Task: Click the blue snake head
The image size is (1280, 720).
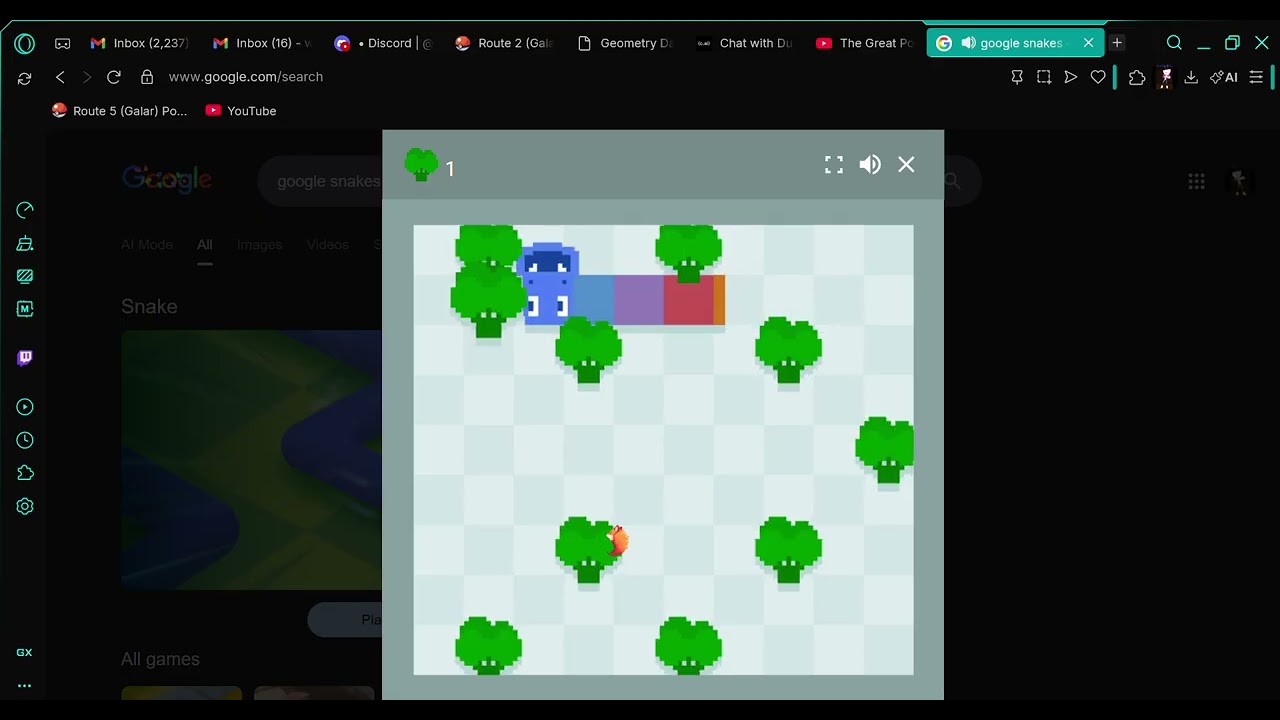Action: tap(548, 284)
